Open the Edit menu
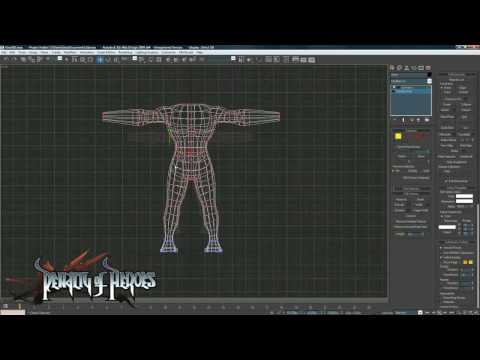Image resolution: width=480 pixels, height=360 pixels. (12, 52)
